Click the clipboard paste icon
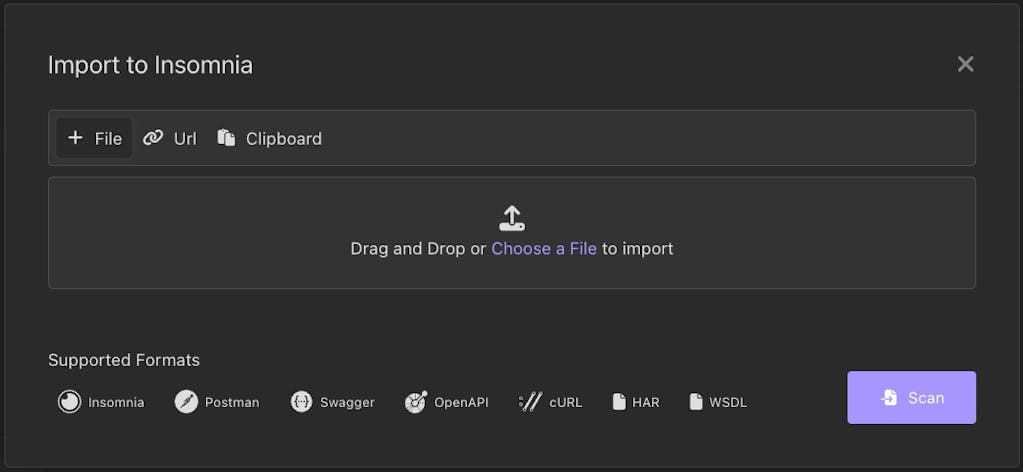1023x472 pixels. coord(226,138)
